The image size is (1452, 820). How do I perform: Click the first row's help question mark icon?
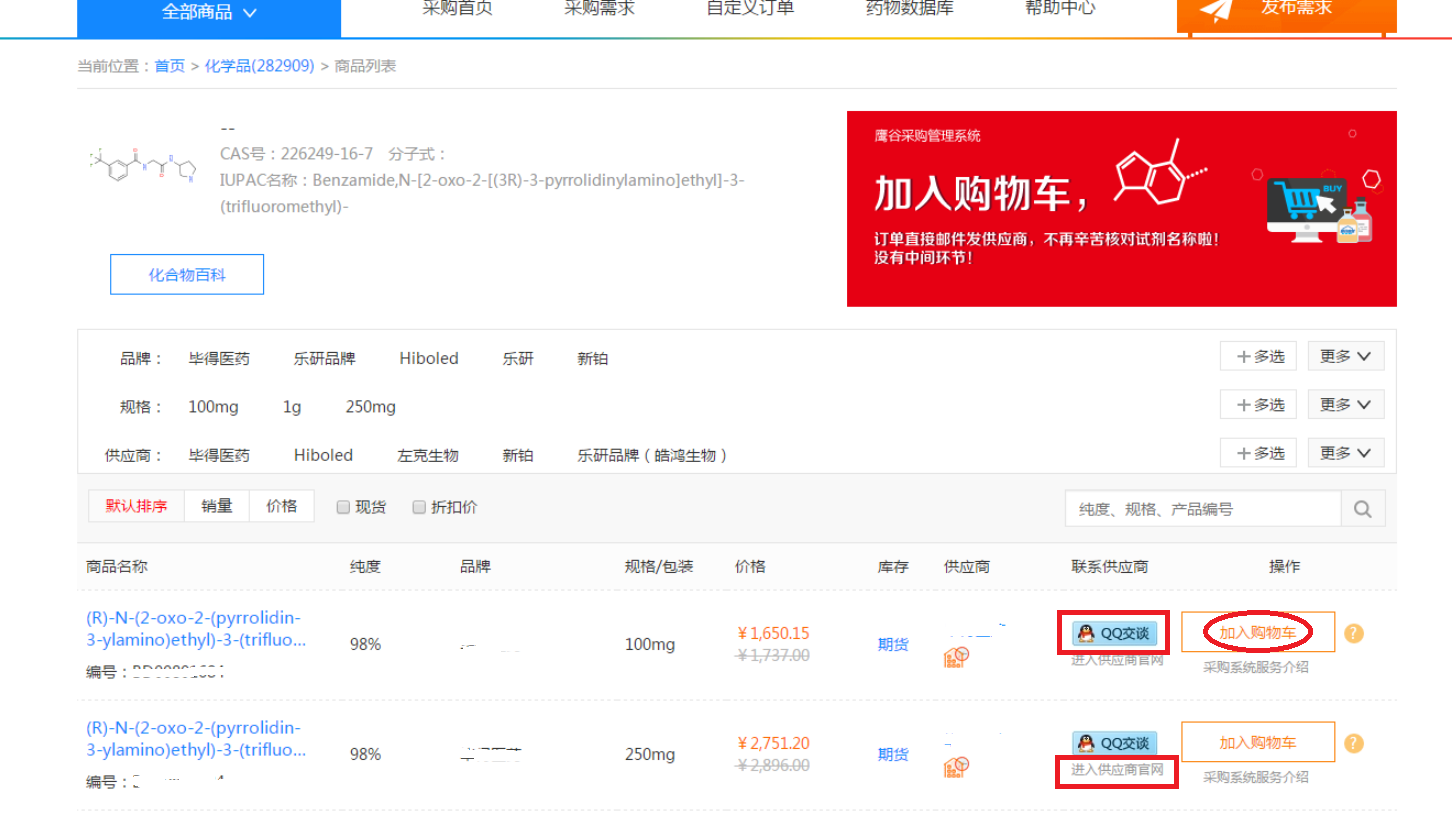(1354, 633)
